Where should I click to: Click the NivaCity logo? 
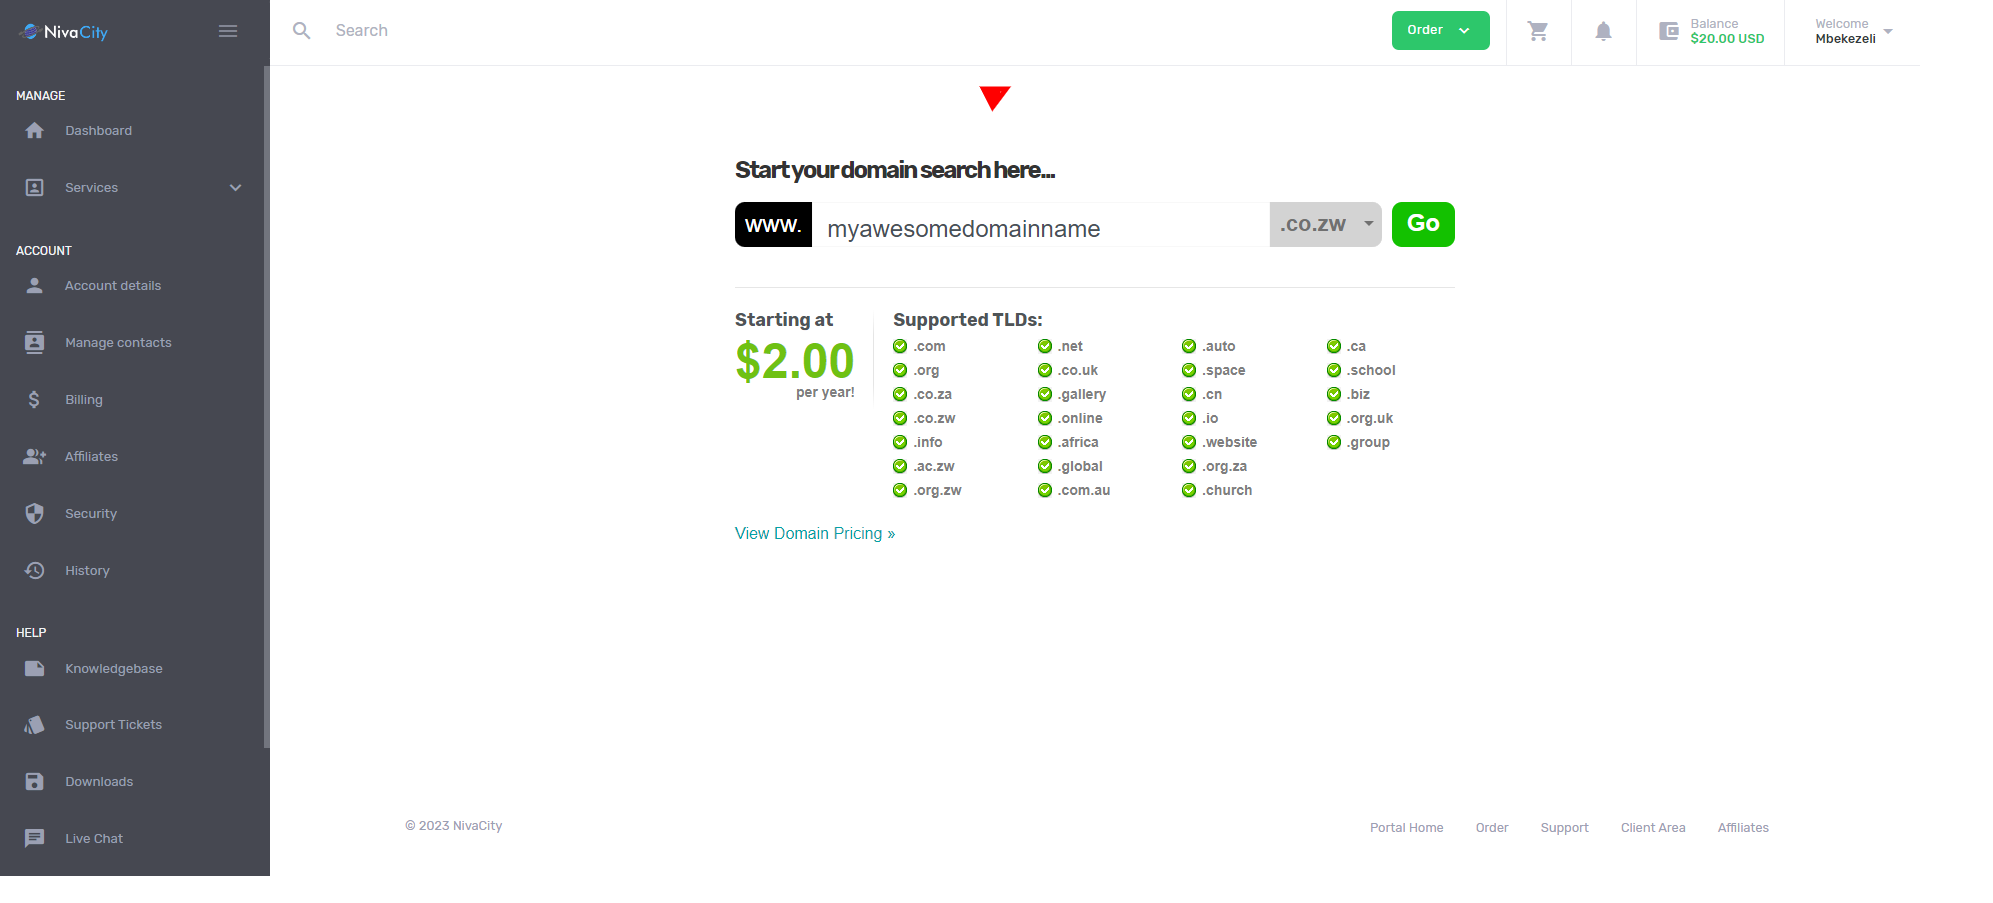pyautogui.click(x=63, y=32)
